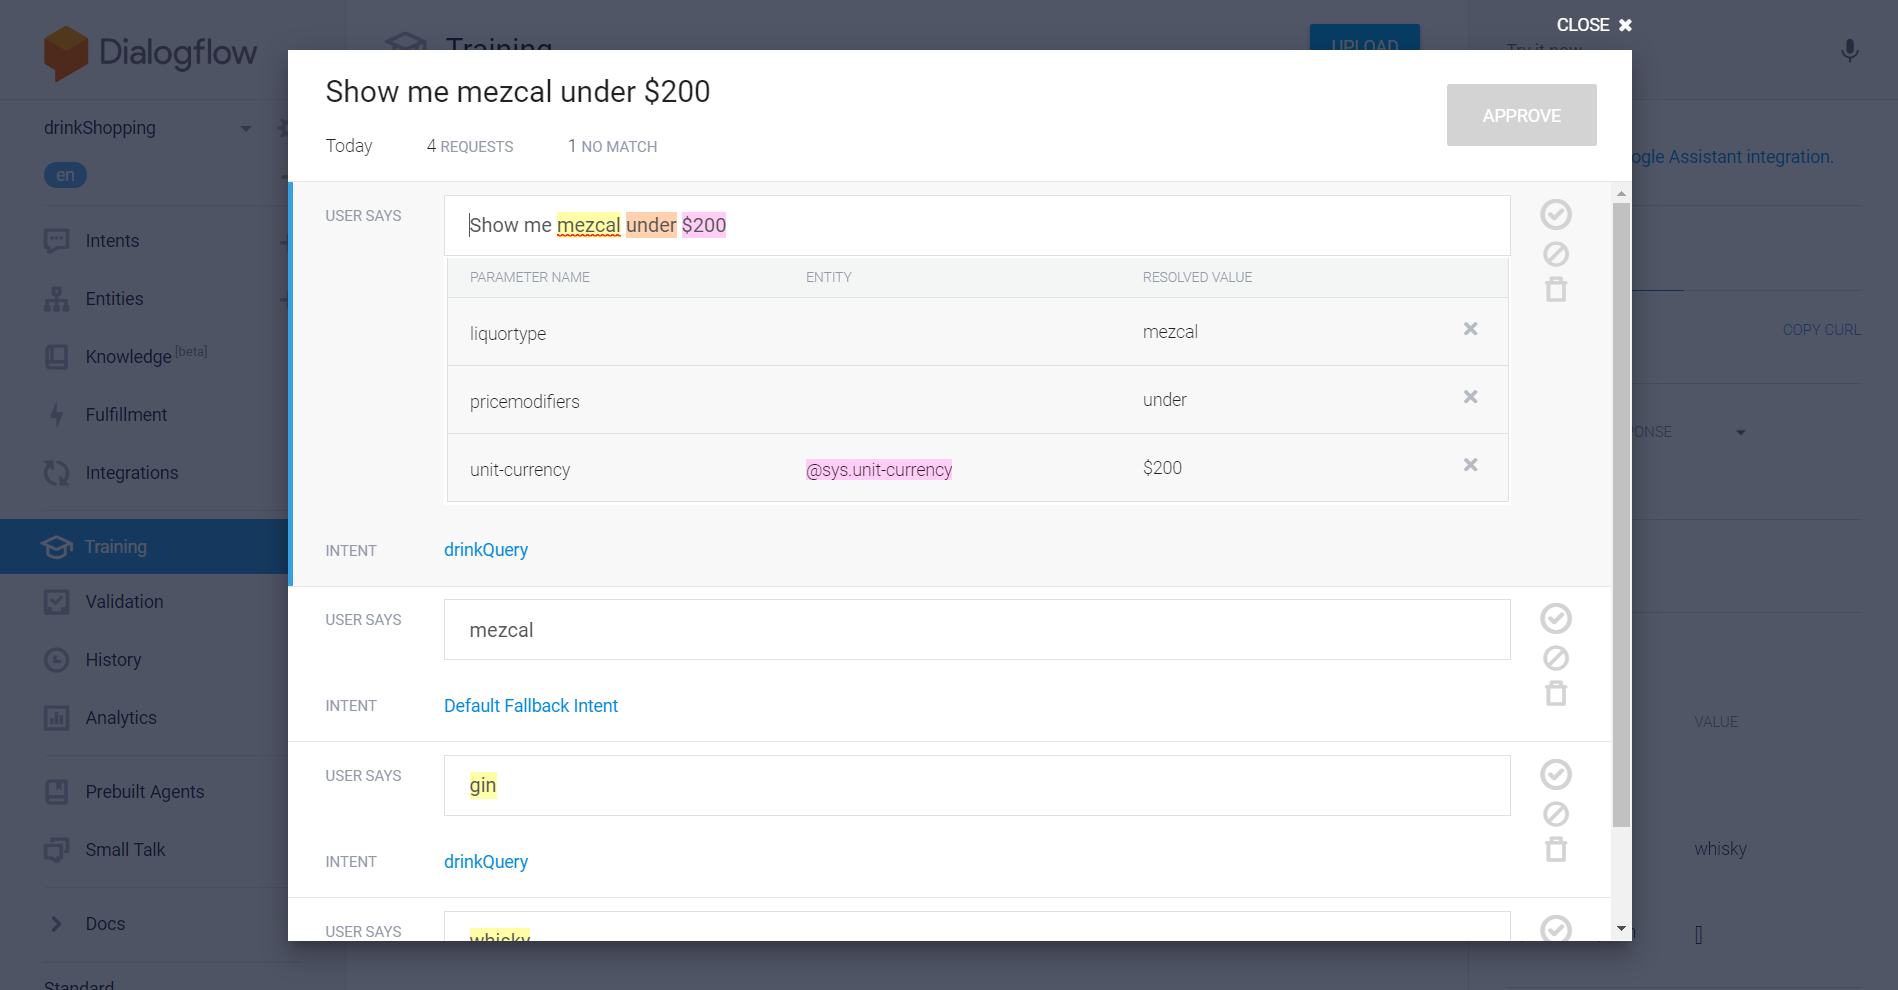Remove the pricemodifiers parameter row
The width and height of the screenshot is (1898, 990).
pyautogui.click(x=1470, y=397)
